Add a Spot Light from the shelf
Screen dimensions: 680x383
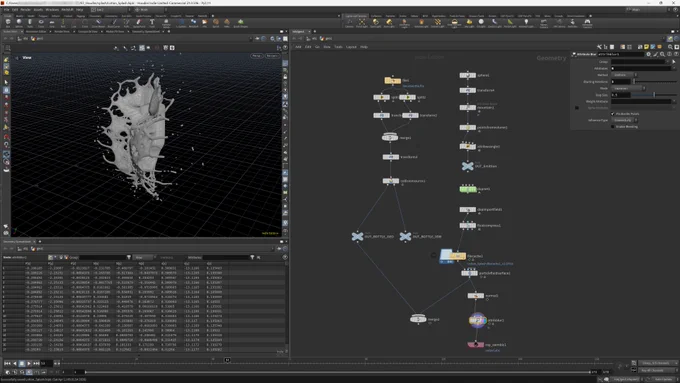(376, 23)
